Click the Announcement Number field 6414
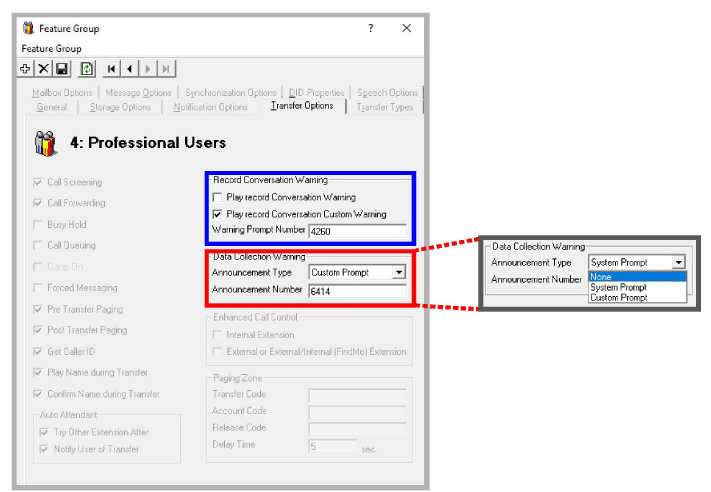Screen dimensions: 711x492 coord(358,291)
